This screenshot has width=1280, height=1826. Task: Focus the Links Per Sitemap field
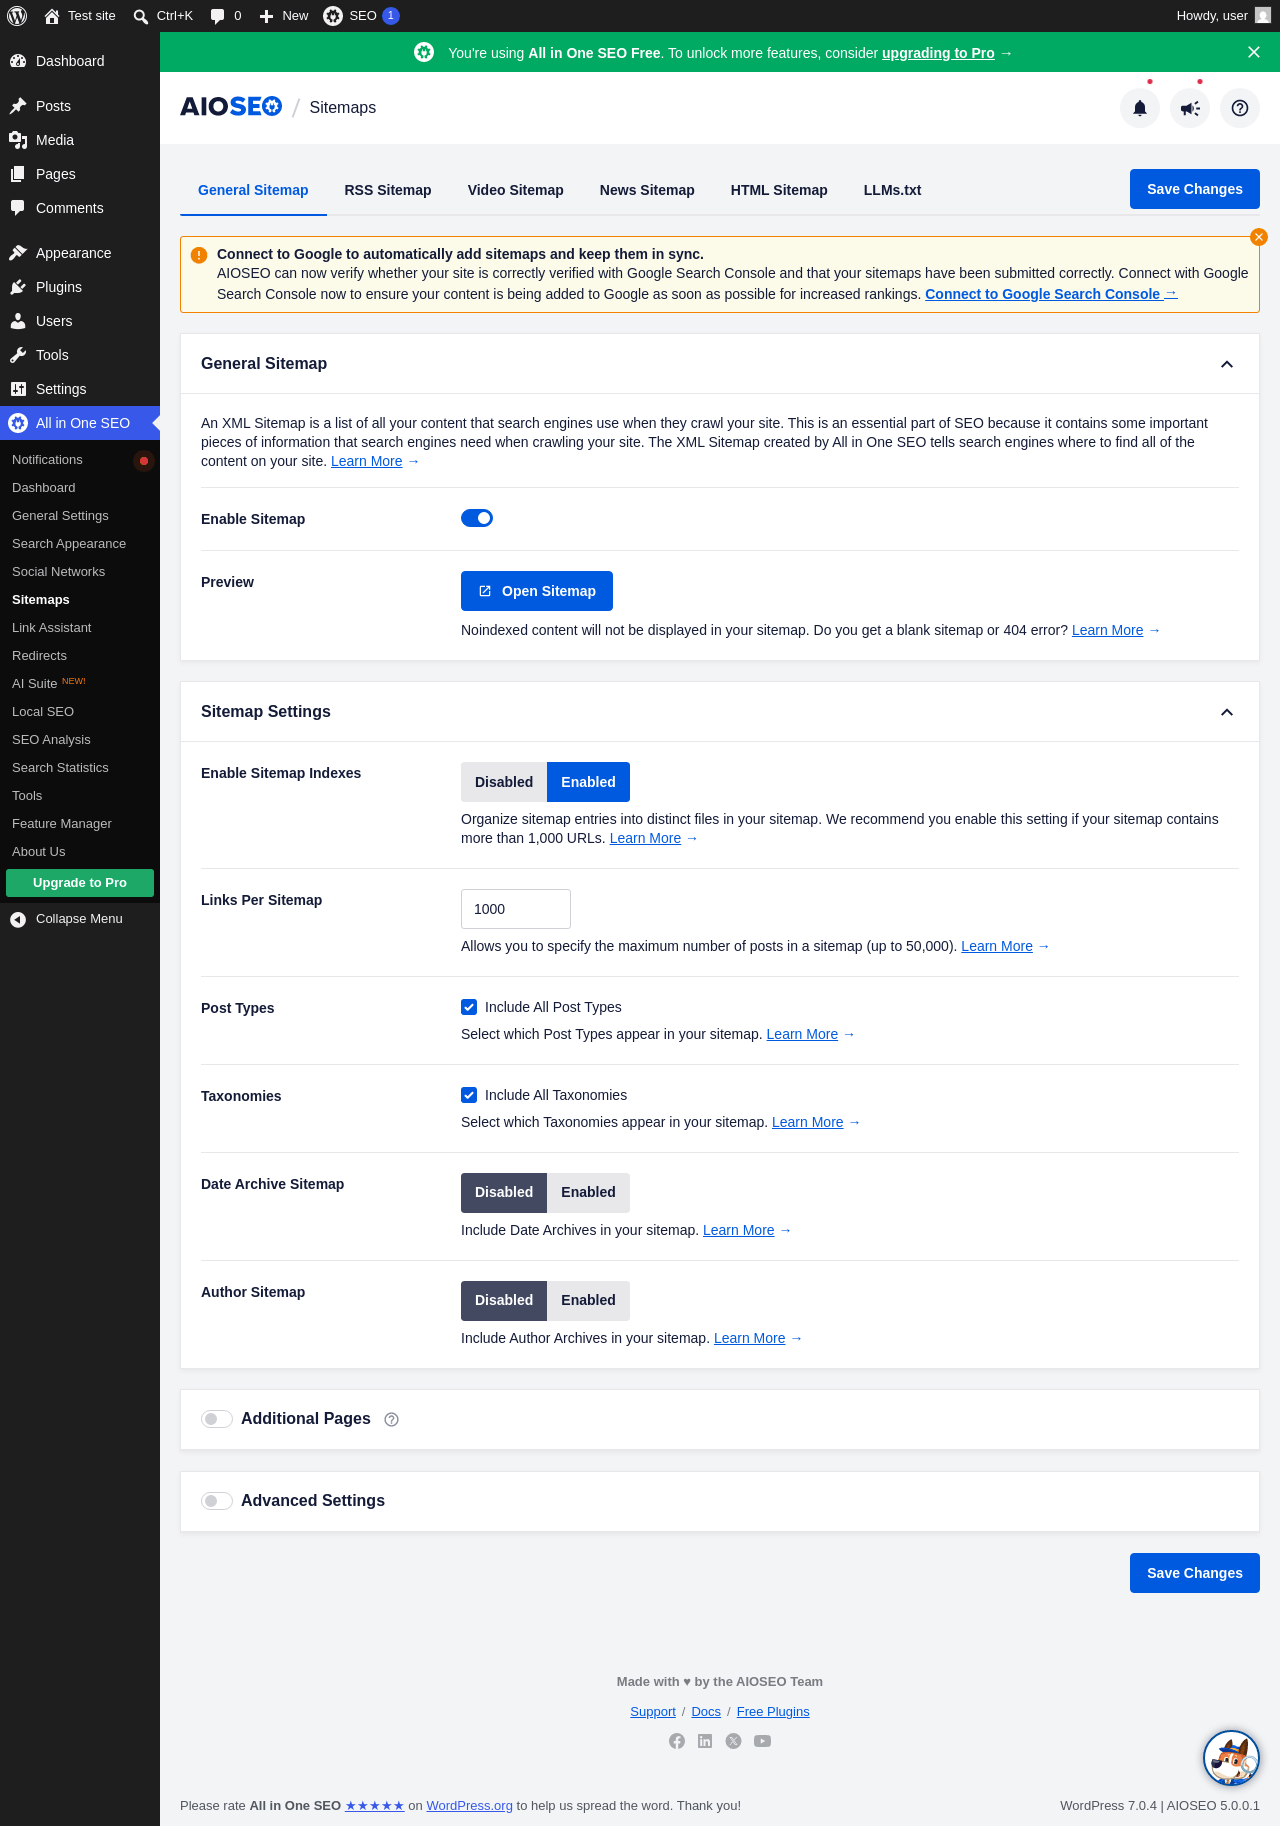pos(516,909)
